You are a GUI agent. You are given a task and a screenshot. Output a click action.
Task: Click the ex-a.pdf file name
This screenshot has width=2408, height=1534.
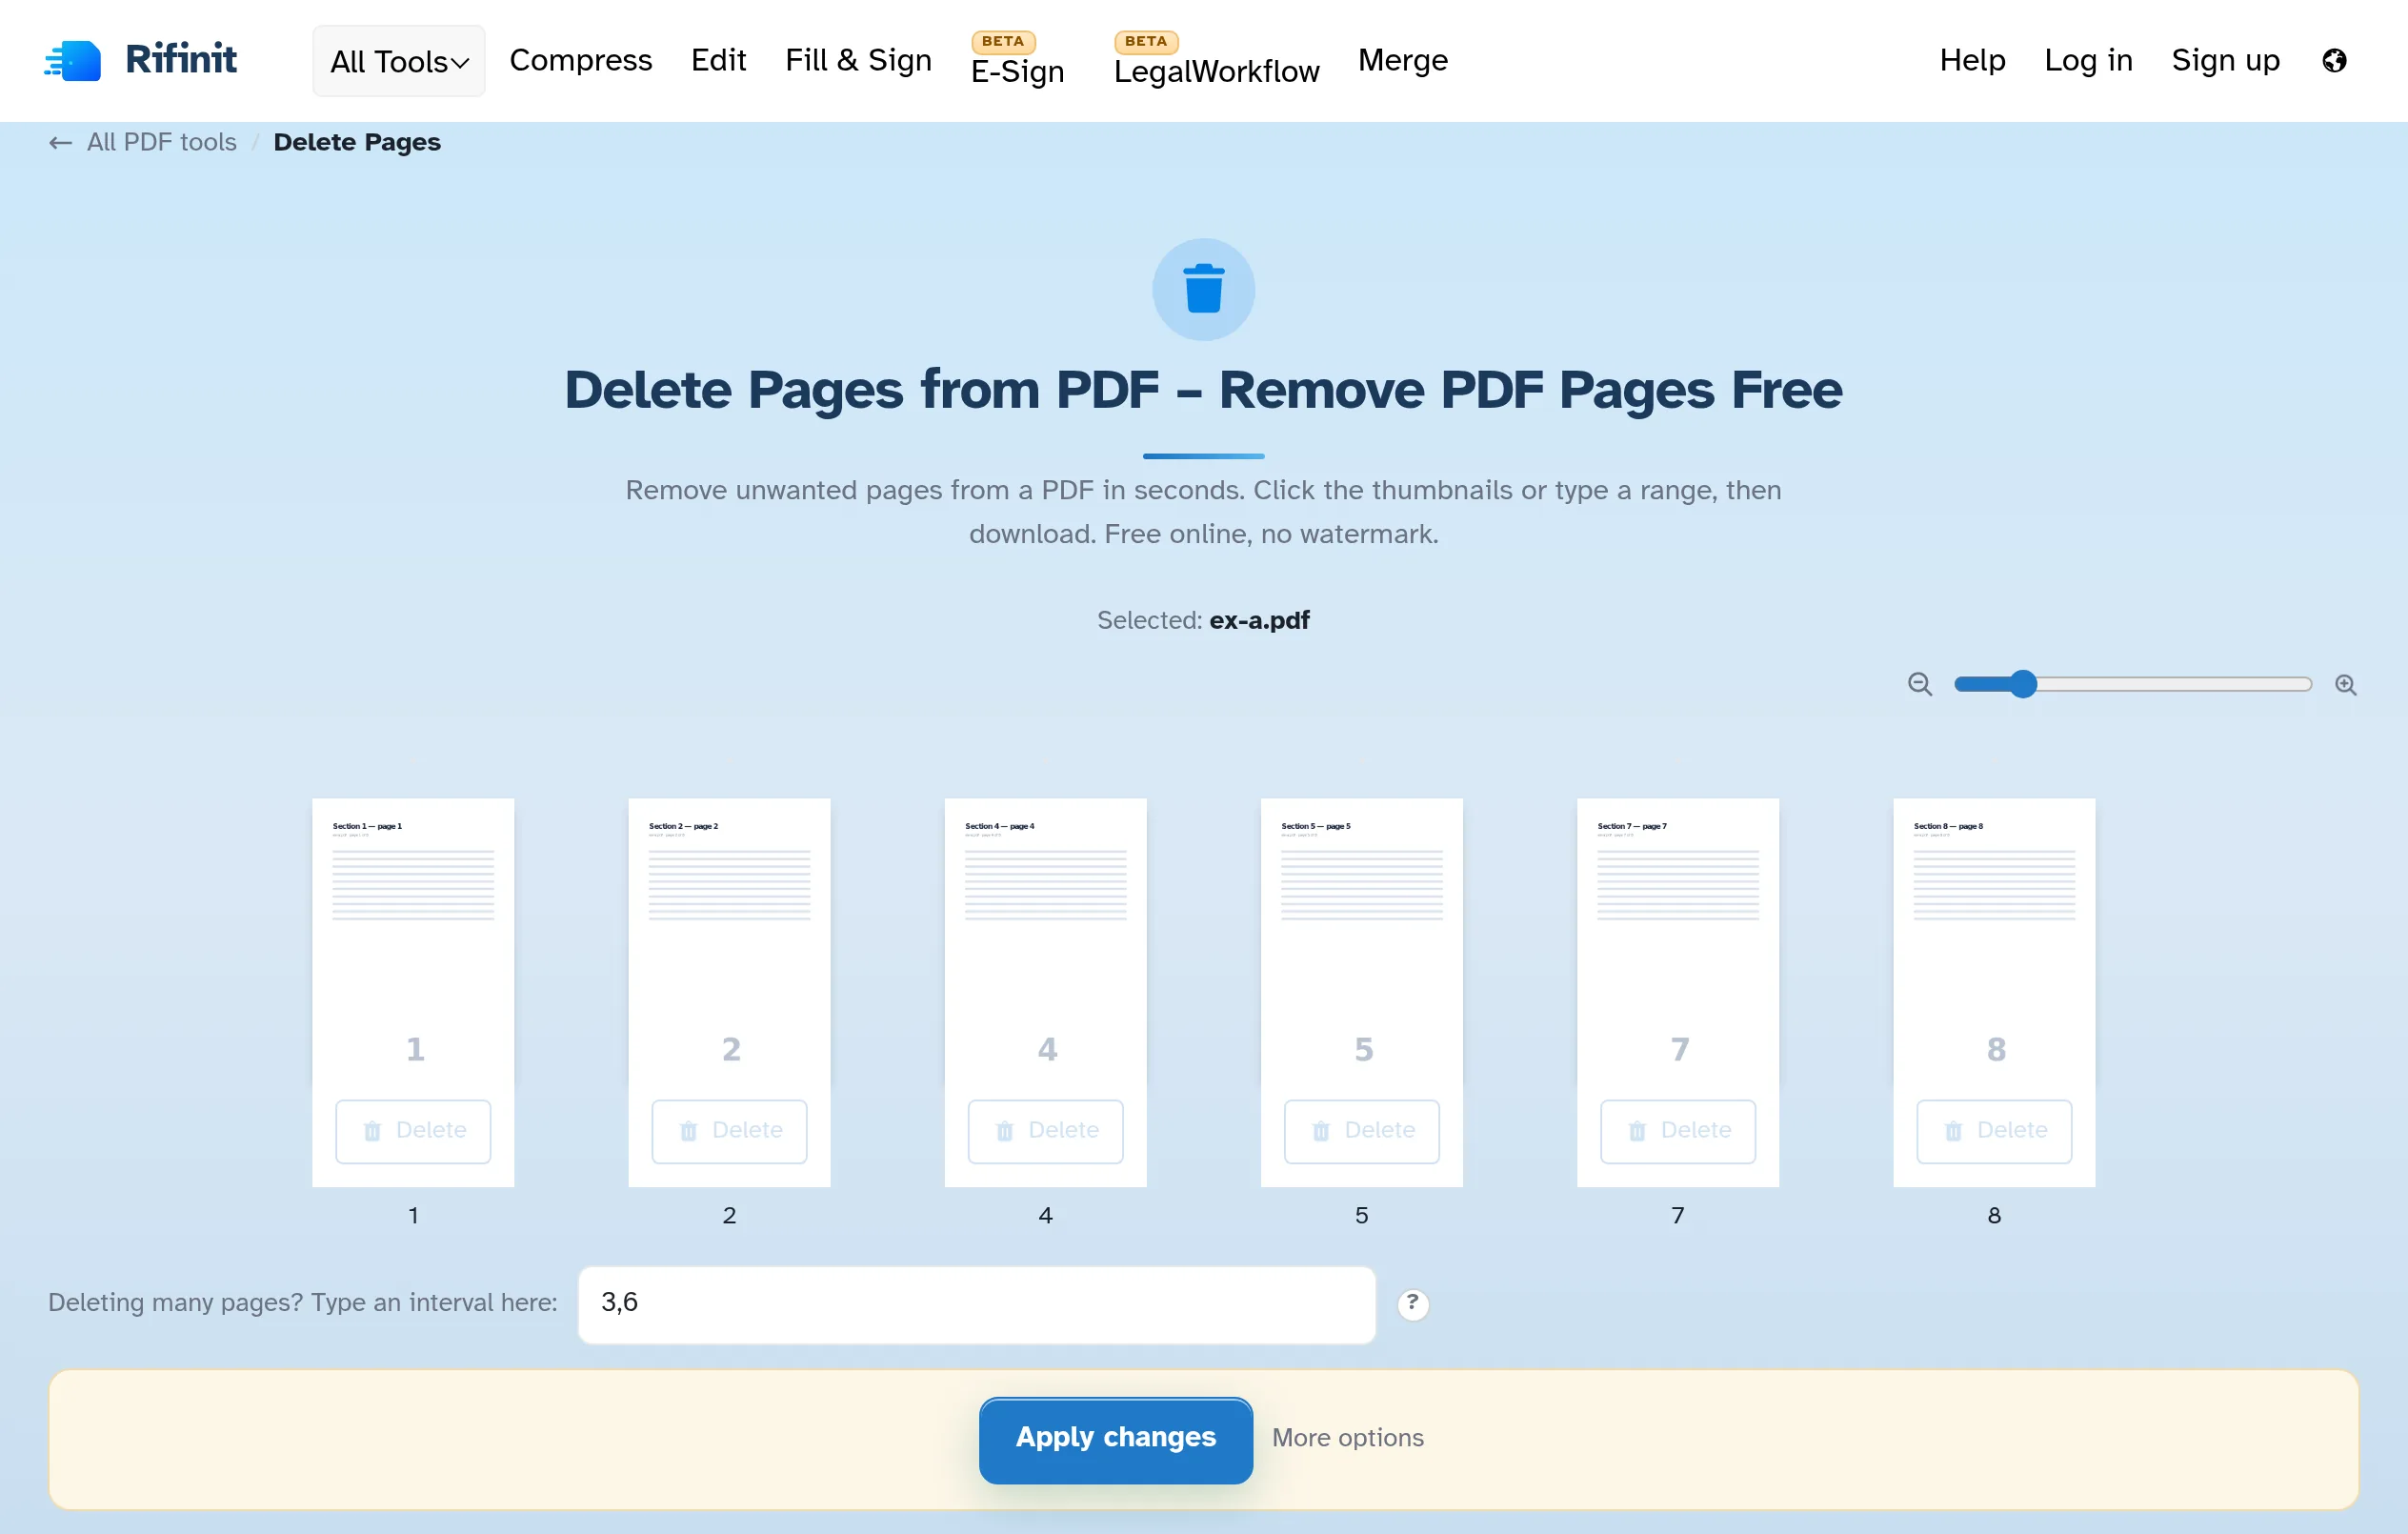(x=1259, y=620)
